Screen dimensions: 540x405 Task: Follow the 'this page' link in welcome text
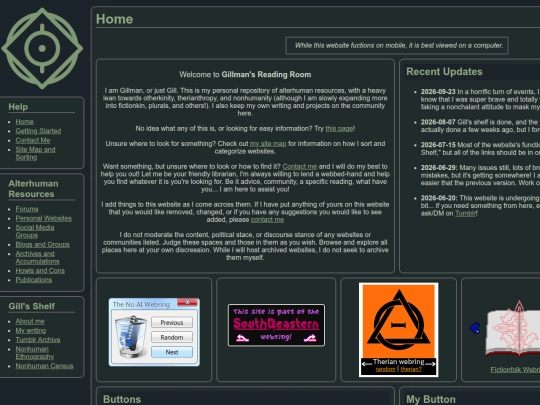340,128
